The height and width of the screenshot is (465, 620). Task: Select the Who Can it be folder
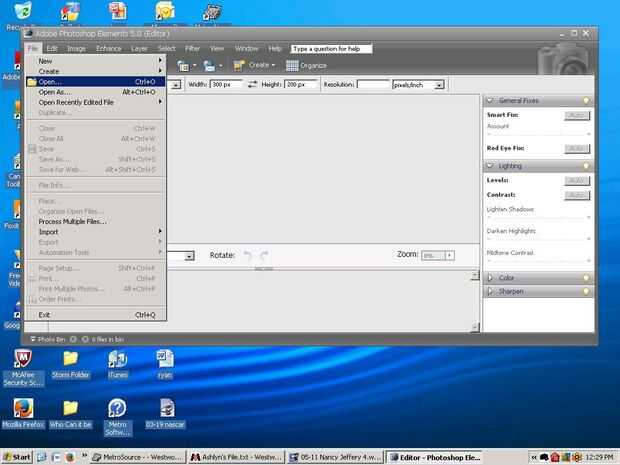tap(70, 413)
